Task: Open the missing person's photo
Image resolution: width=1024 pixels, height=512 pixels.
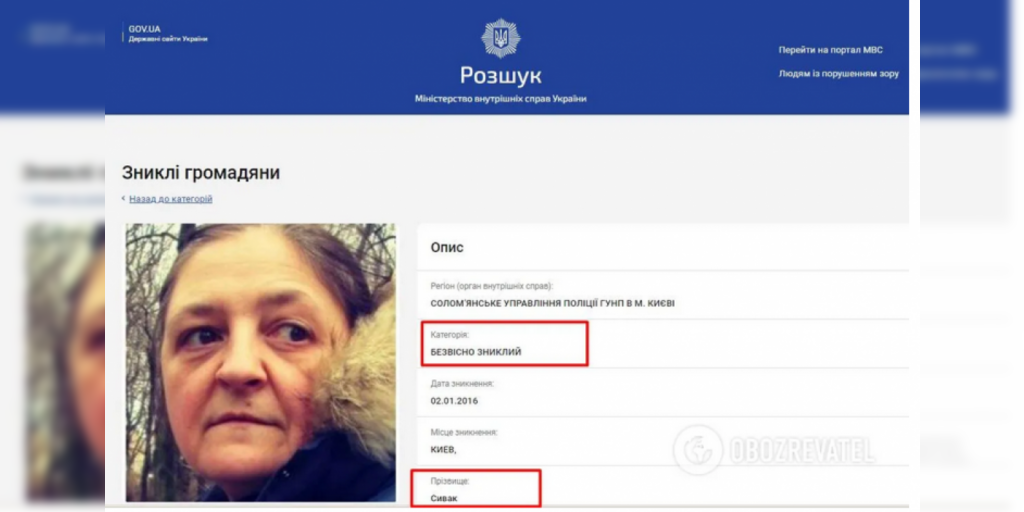Action: (x=261, y=362)
